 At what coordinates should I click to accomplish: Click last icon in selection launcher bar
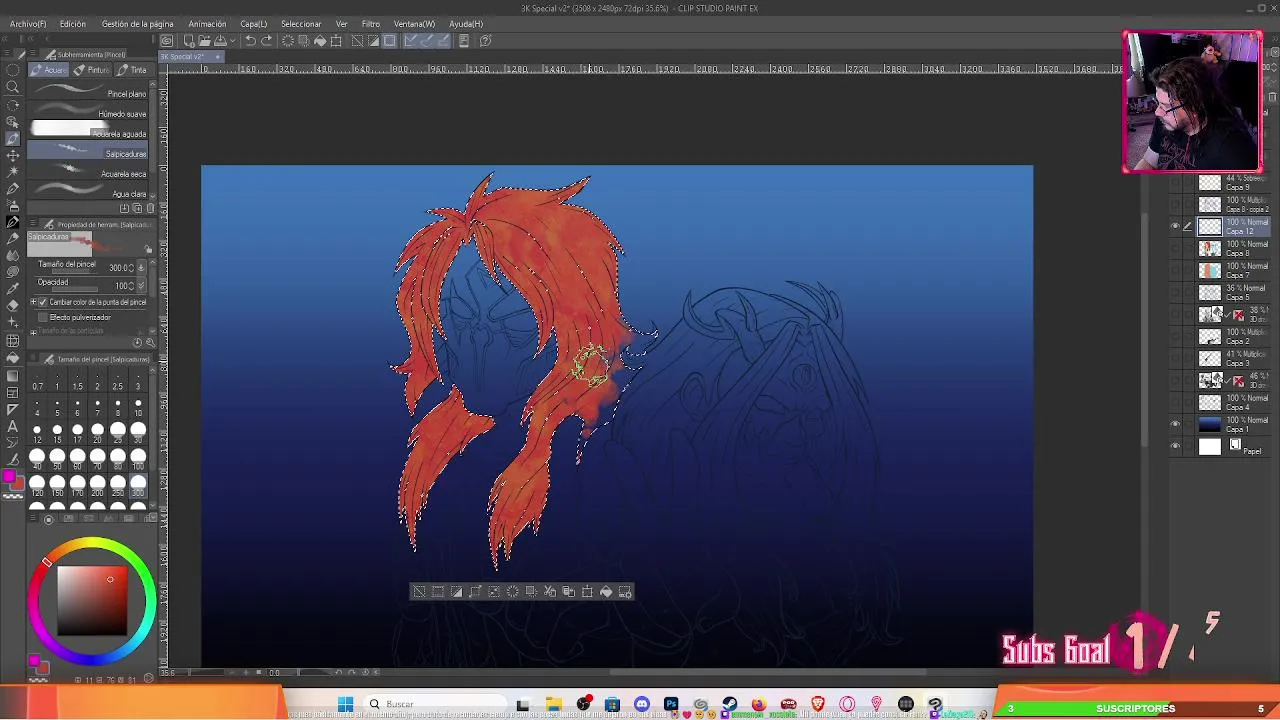[625, 592]
